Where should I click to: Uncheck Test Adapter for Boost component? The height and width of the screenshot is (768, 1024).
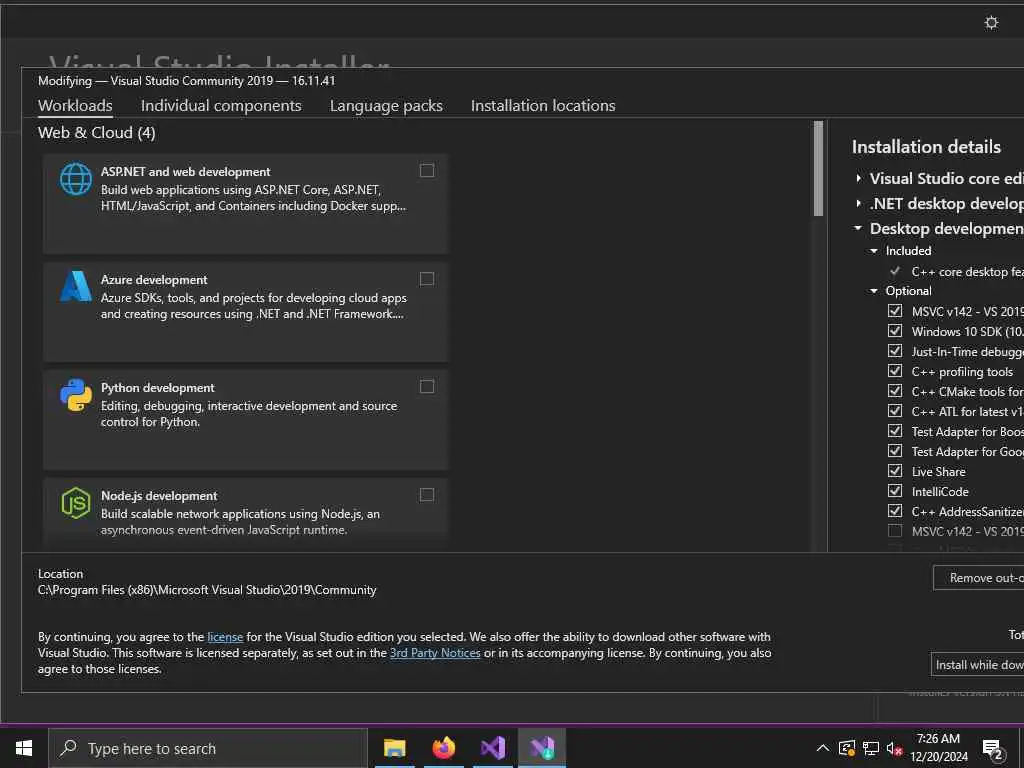pos(895,431)
